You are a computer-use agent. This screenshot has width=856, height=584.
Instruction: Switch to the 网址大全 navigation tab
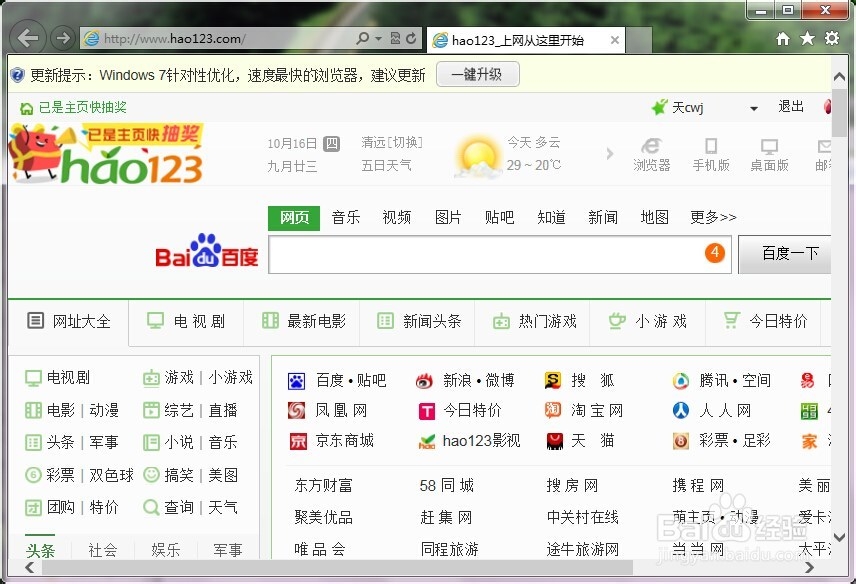(x=69, y=322)
